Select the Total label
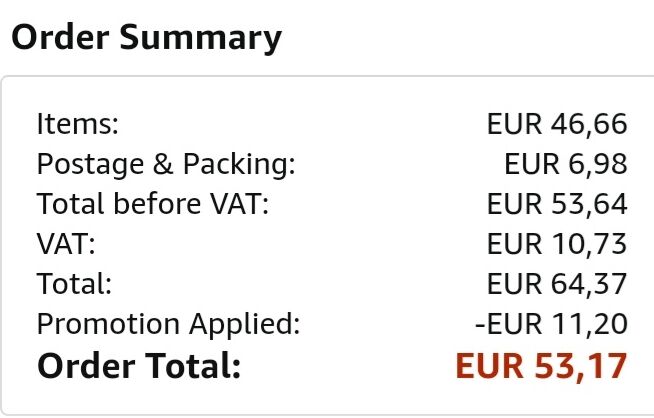Screen dimensions: 654x418 click(74, 284)
